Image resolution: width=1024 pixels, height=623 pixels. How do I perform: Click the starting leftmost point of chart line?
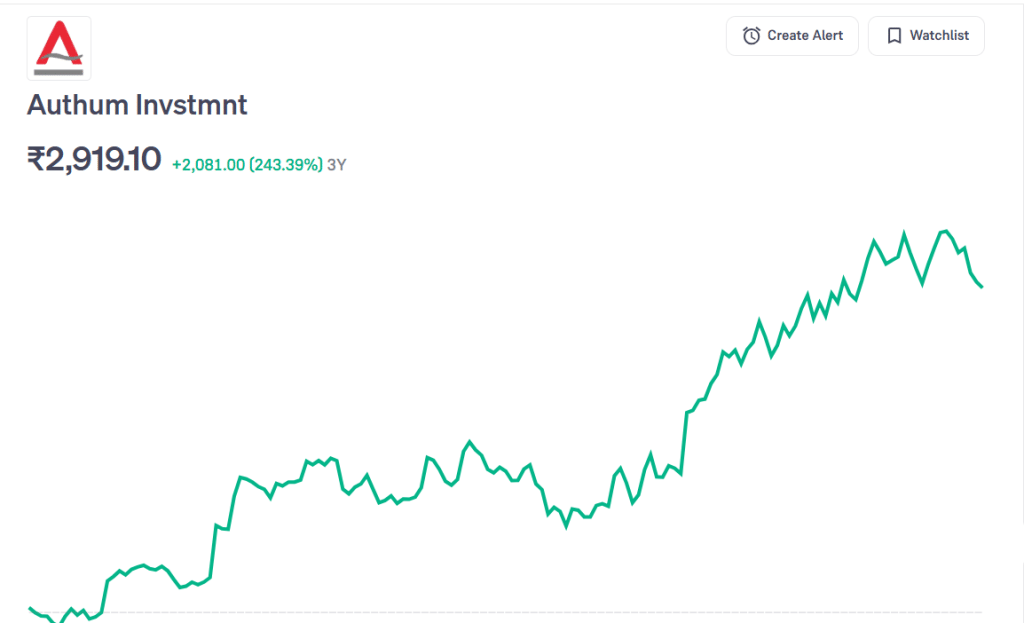[30, 608]
